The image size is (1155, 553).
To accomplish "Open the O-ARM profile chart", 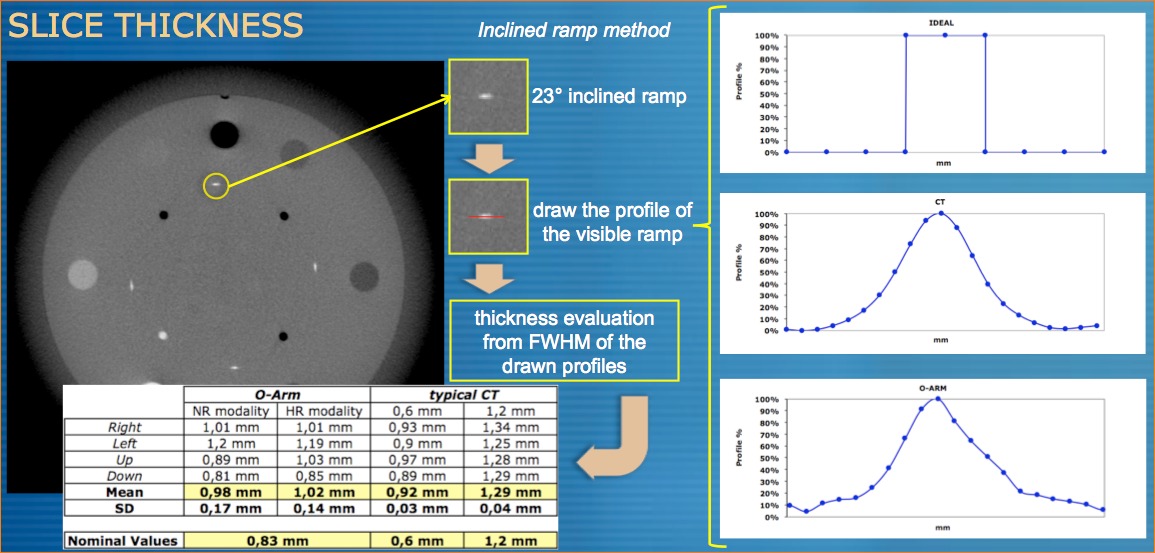I will click(x=935, y=457).
